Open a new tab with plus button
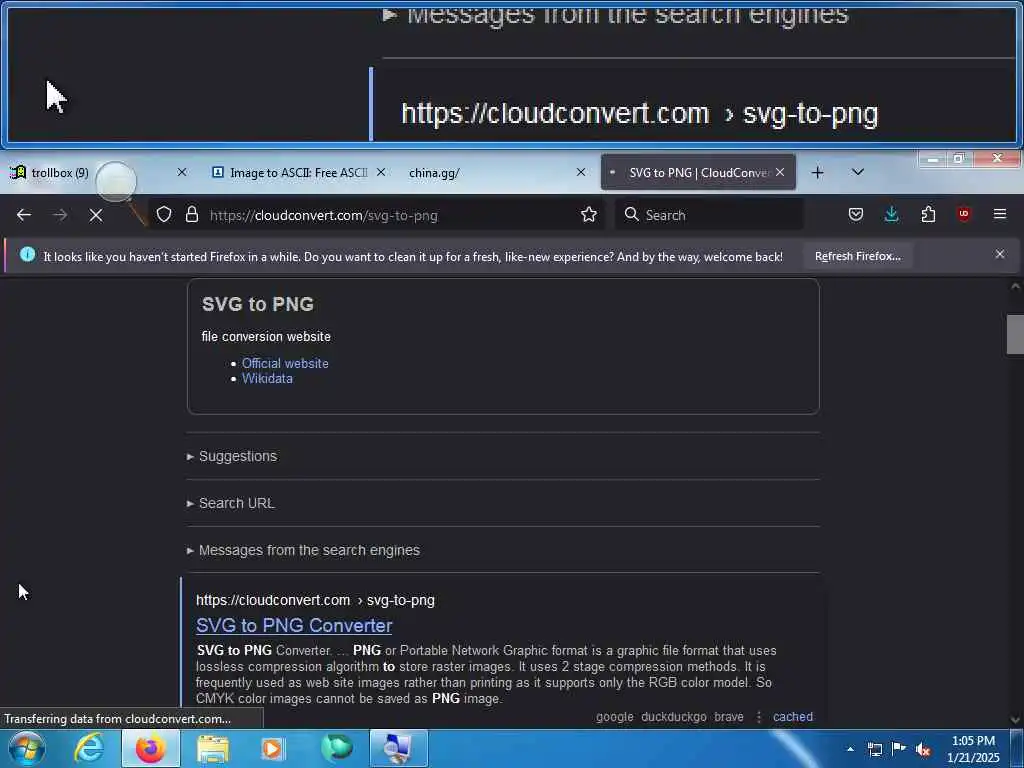 pos(818,172)
